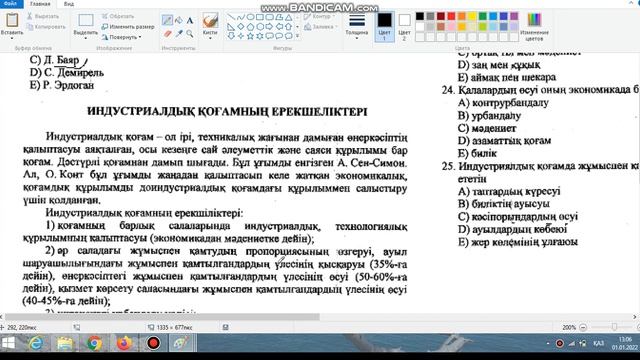Pick the purple color swatch

(x=514, y=16)
